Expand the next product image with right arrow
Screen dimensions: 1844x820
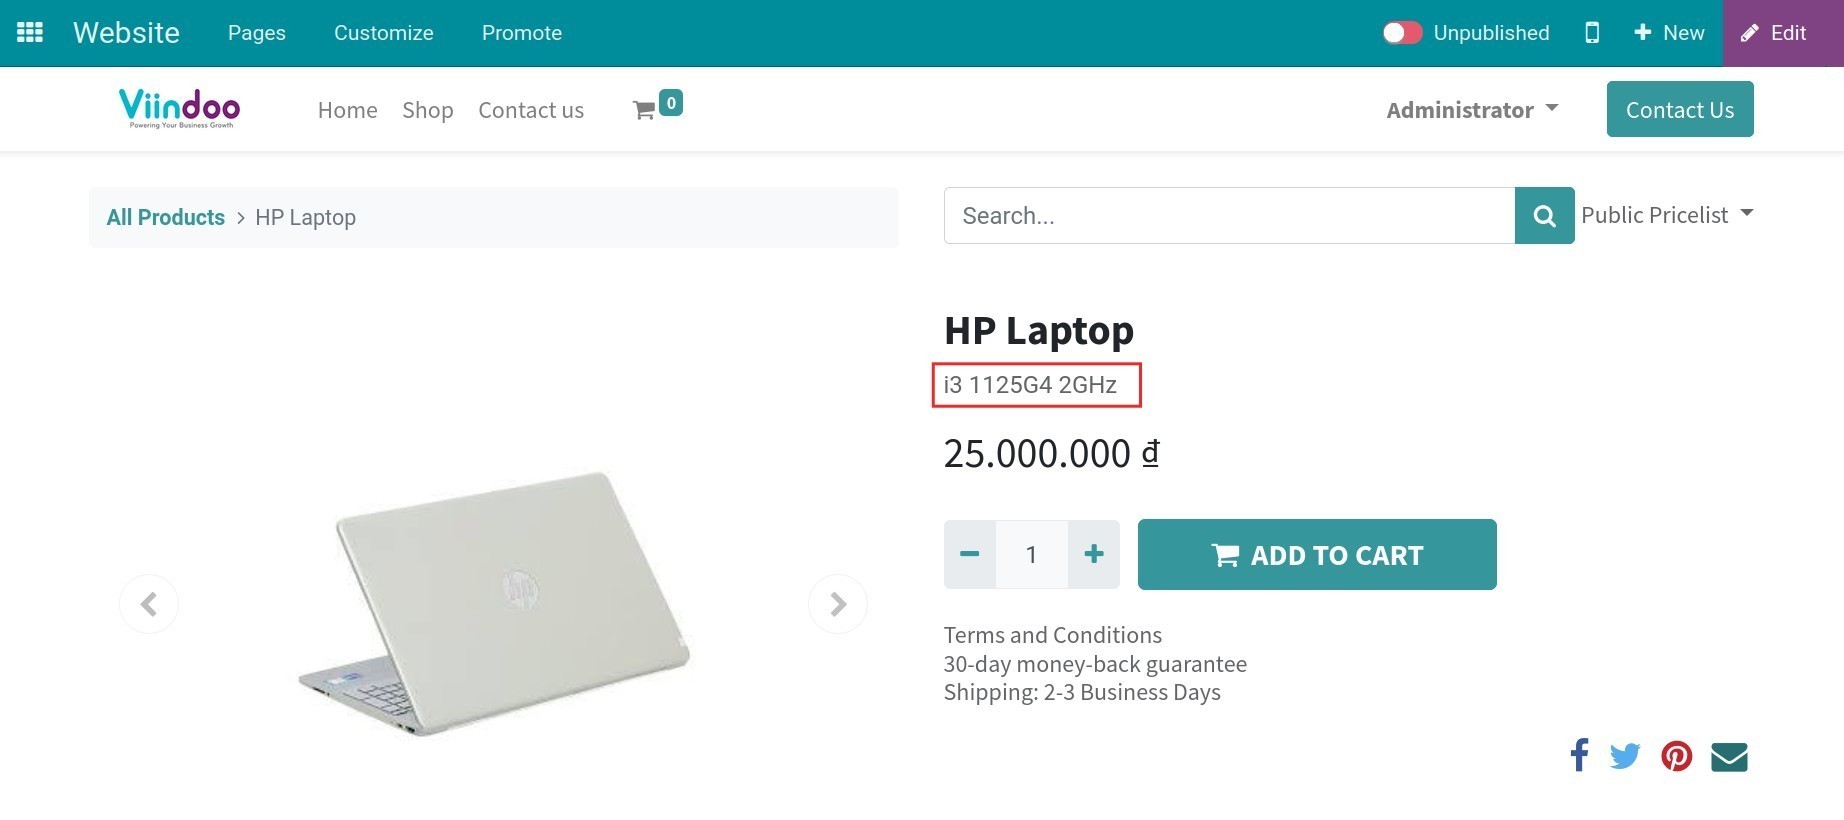[838, 603]
